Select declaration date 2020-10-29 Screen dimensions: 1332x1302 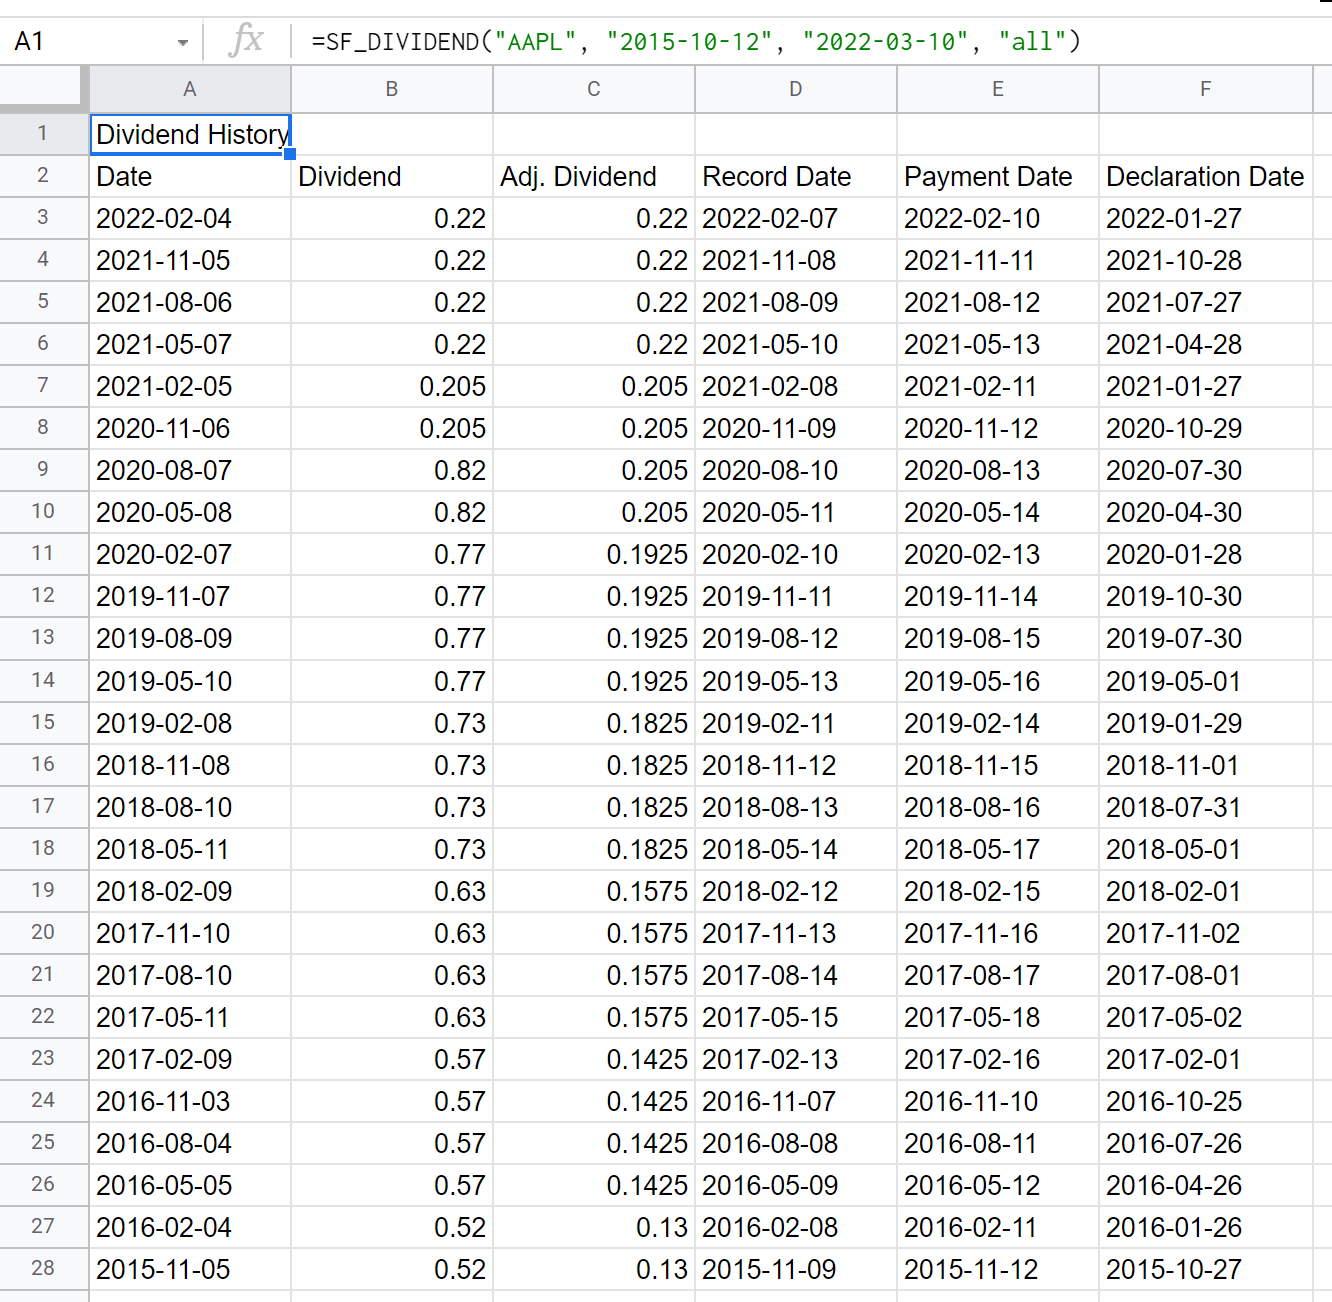pyautogui.click(x=1206, y=428)
